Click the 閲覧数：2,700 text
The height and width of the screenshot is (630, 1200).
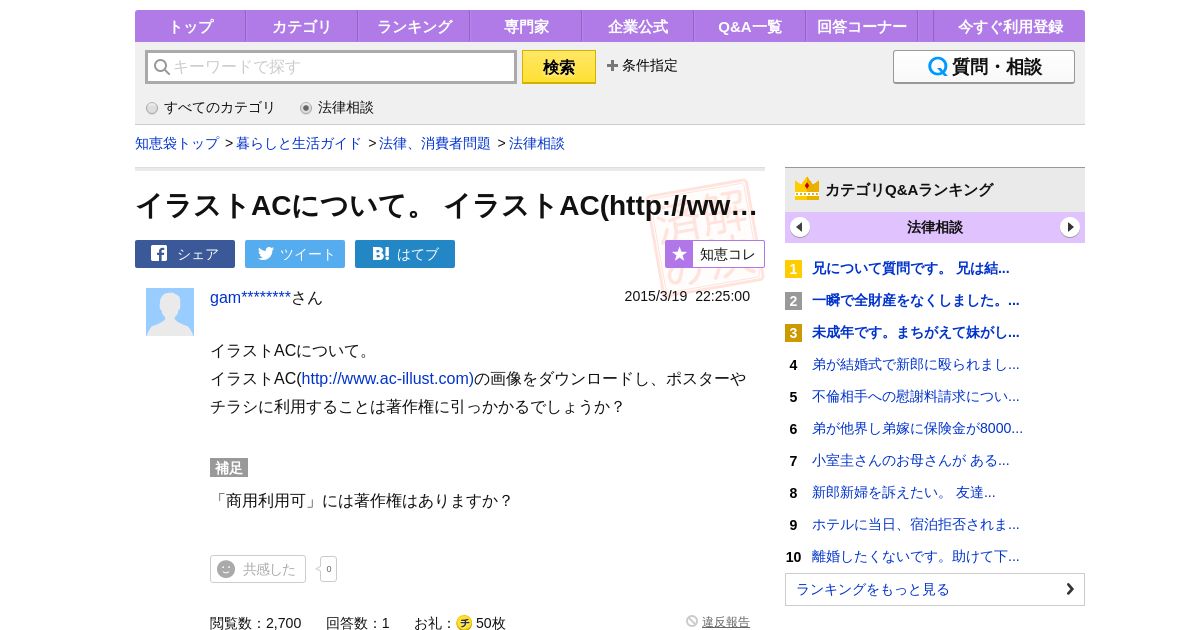255,622
